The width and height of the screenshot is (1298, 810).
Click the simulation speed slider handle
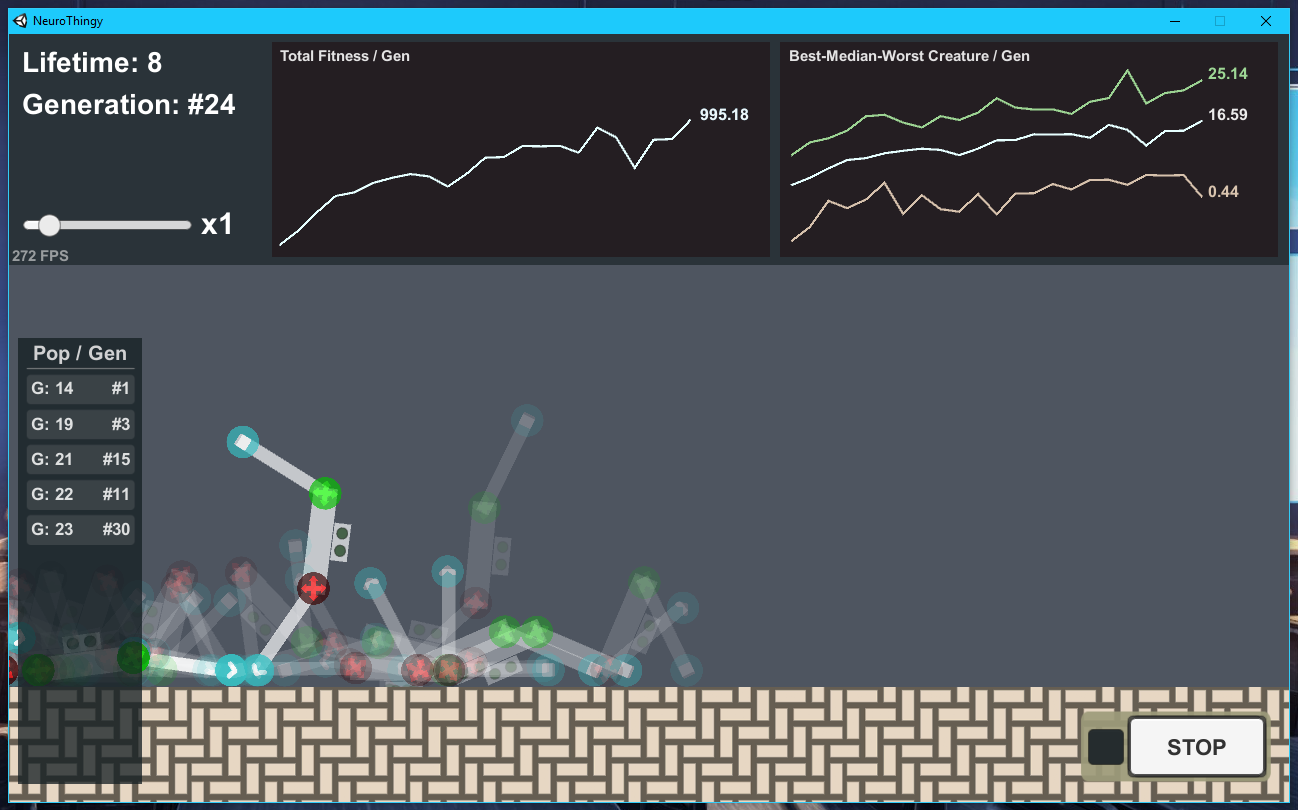tap(48, 224)
